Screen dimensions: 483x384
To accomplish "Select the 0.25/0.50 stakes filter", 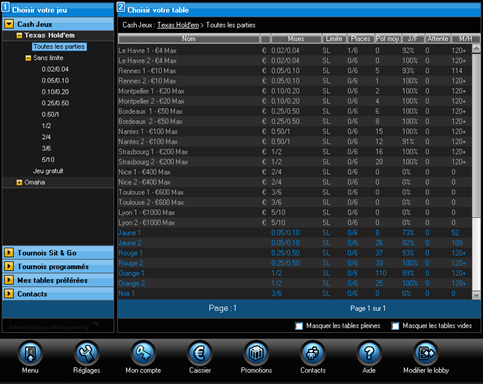I will (x=55, y=103).
